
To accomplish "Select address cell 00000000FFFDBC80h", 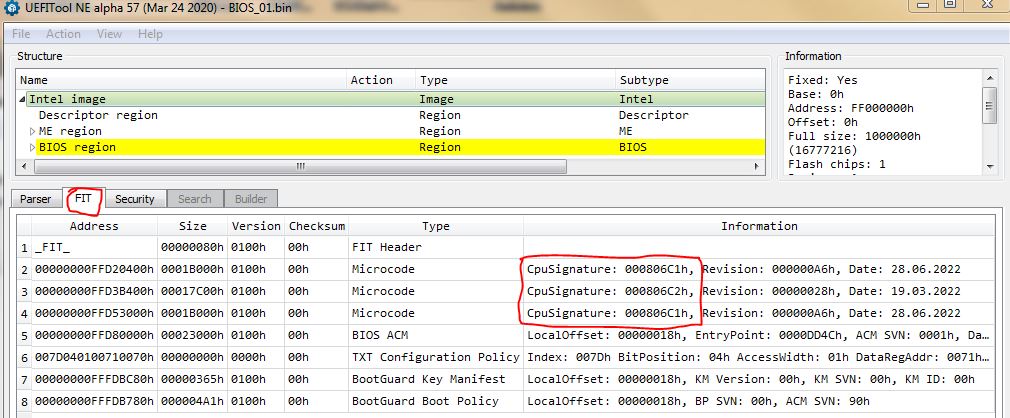I will coord(94,379).
